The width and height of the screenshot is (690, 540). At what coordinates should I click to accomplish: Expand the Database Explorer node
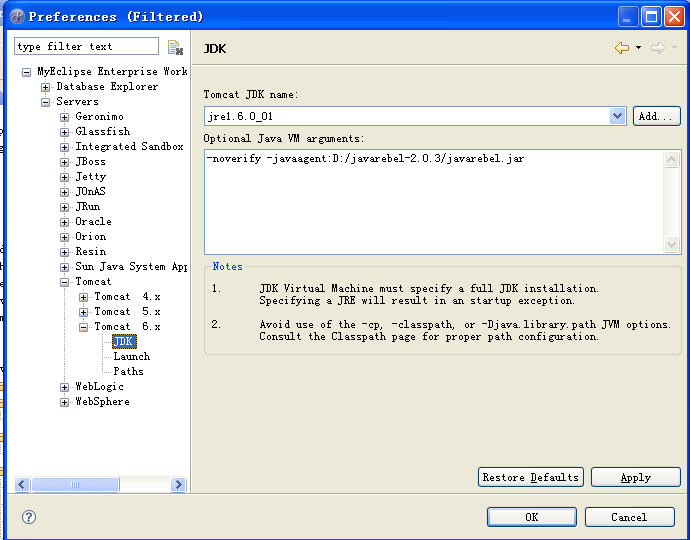[45, 87]
